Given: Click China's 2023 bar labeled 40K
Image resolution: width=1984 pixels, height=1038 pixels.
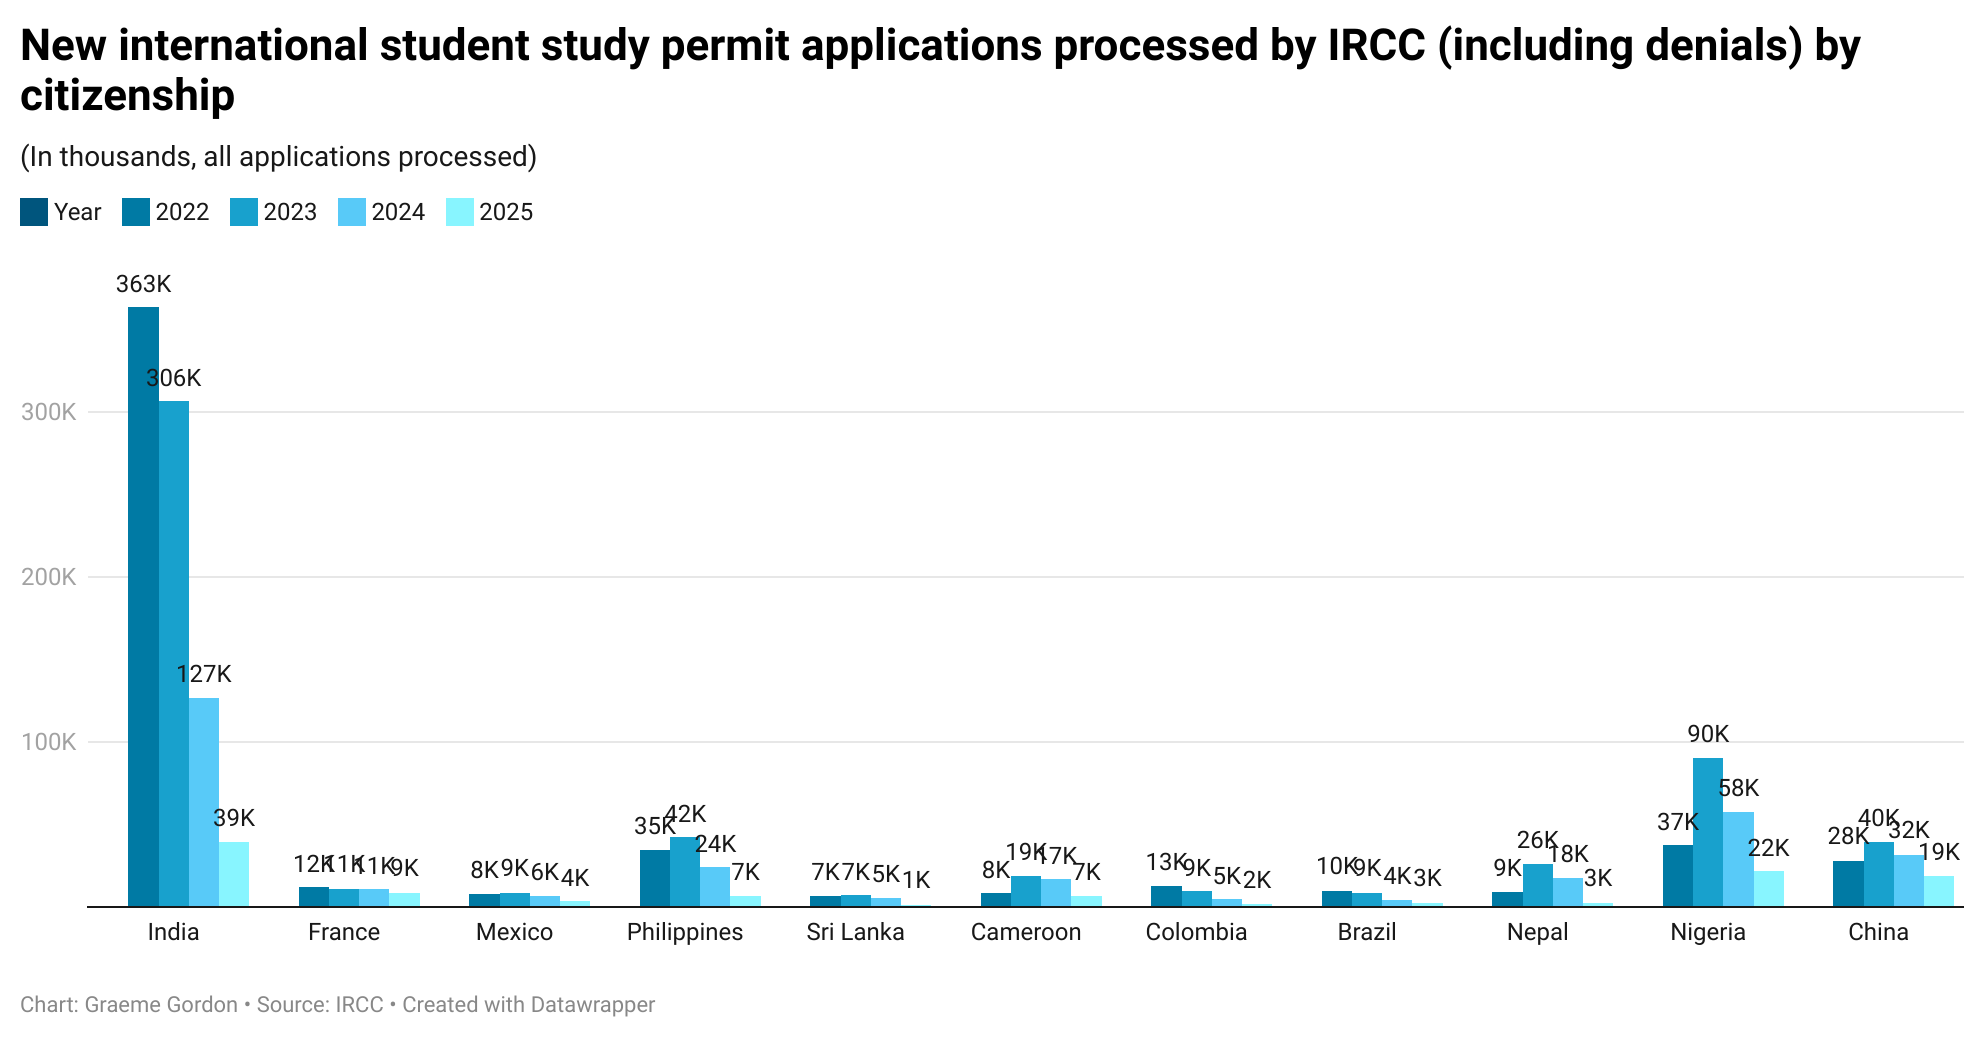Looking at the screenshot, I should [x=1878, y=873].
